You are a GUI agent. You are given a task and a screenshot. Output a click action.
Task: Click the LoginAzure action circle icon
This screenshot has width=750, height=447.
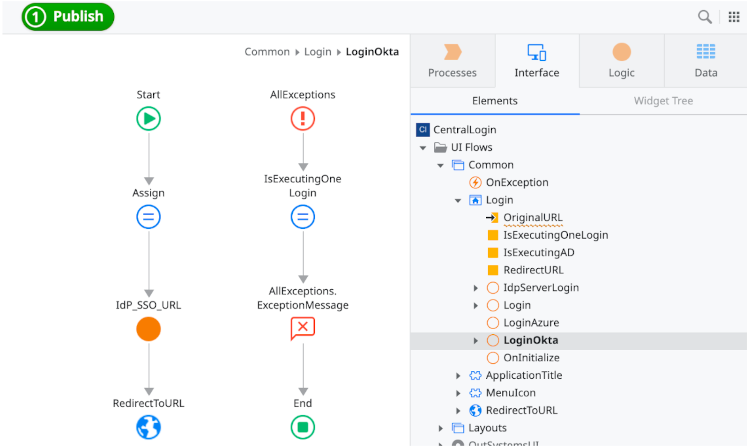pyautogui.click(x=493, y=323)
